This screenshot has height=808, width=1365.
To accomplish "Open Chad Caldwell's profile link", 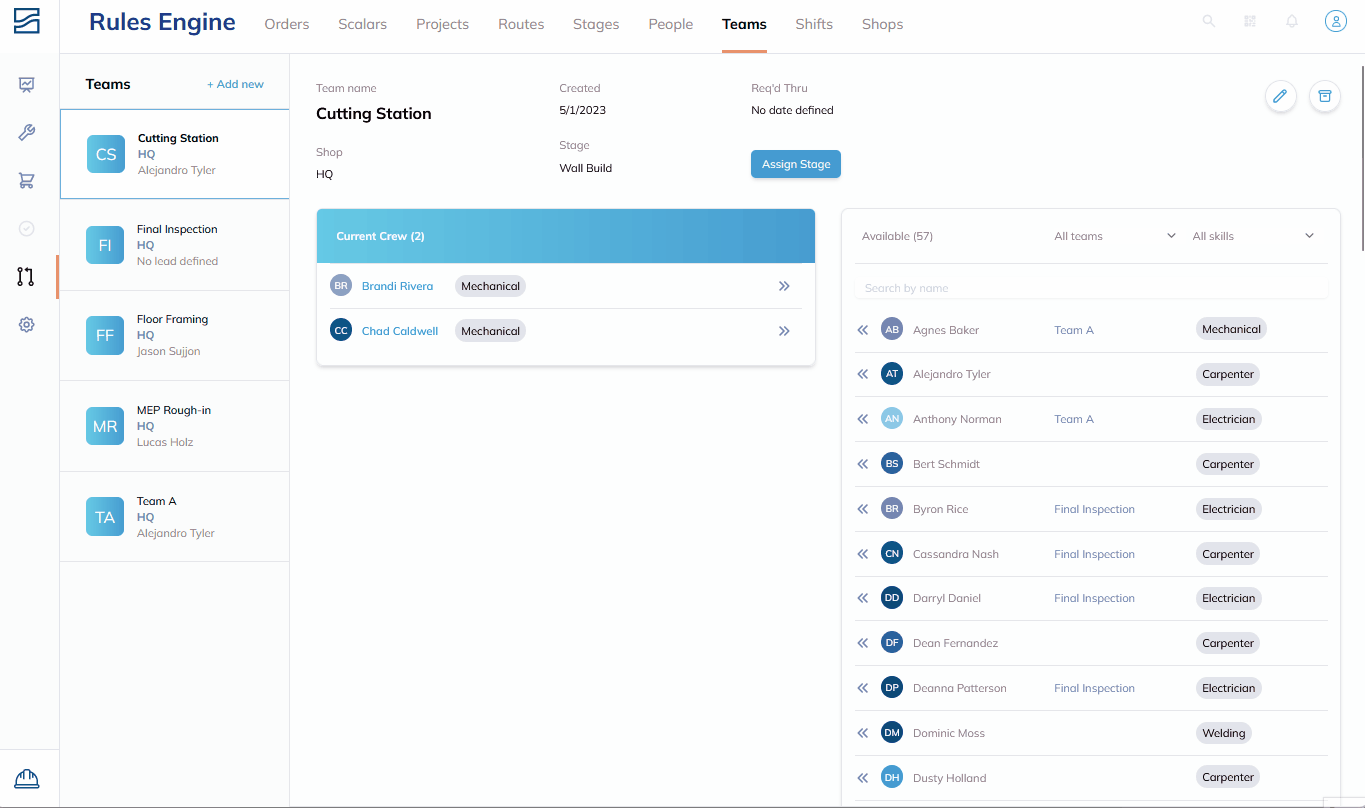I will pyautogui.click(x=400, y=331).
